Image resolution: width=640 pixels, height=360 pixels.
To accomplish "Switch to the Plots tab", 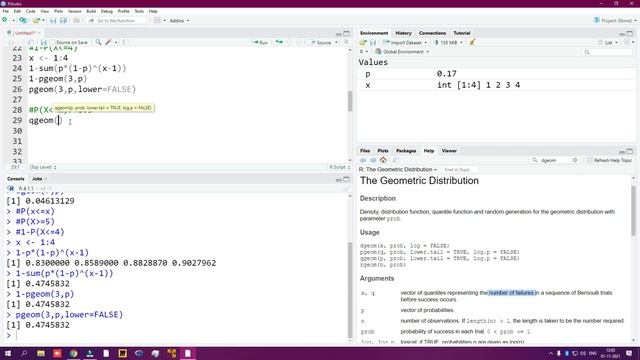I will click(x=383, y=151).
